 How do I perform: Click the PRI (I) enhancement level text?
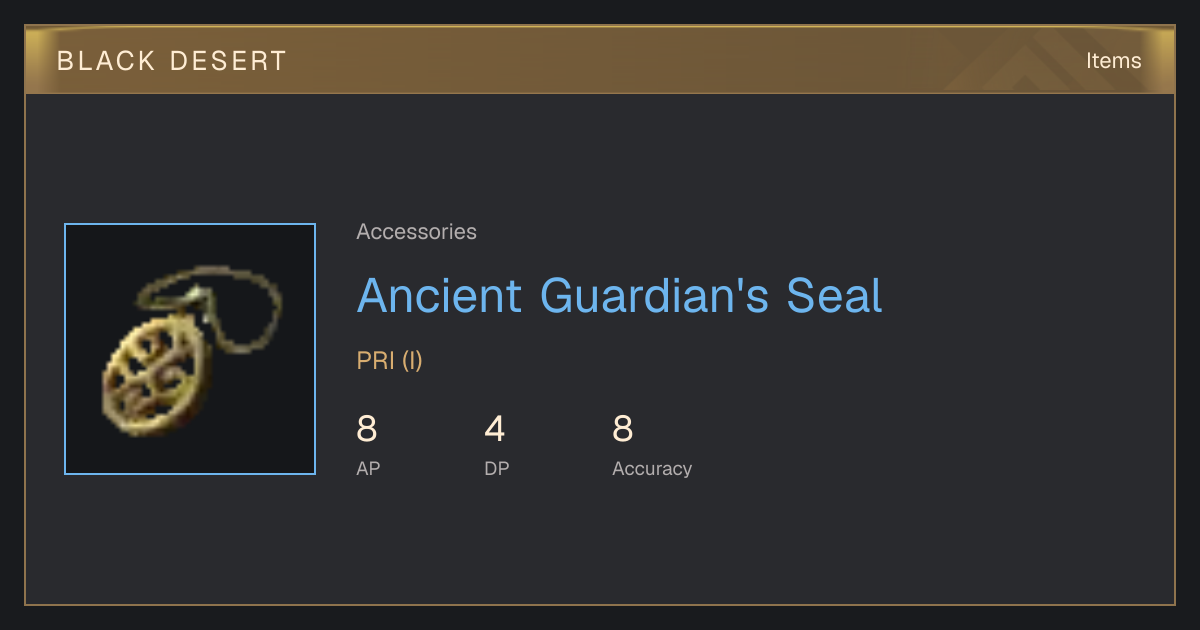(389, 361)
